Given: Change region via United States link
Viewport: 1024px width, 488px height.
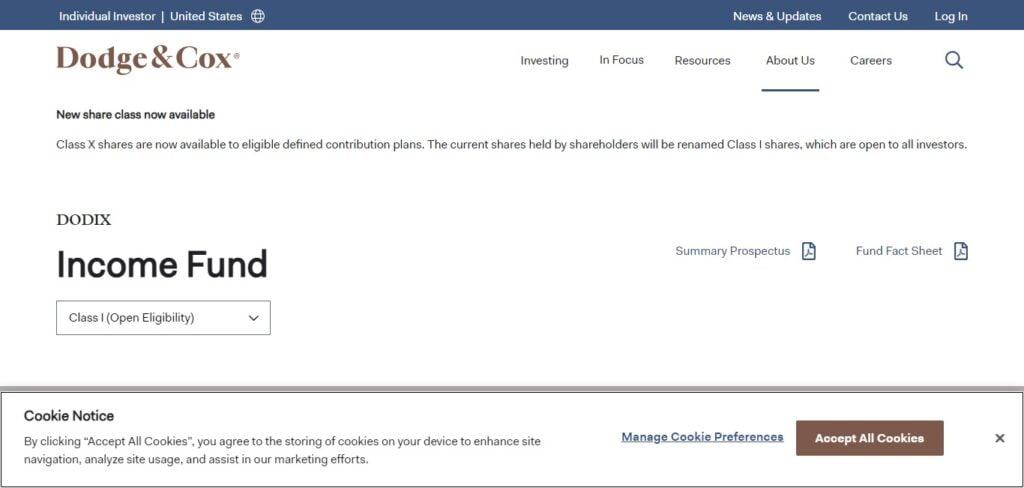Looking at the screenshot, I should point(206,16).
